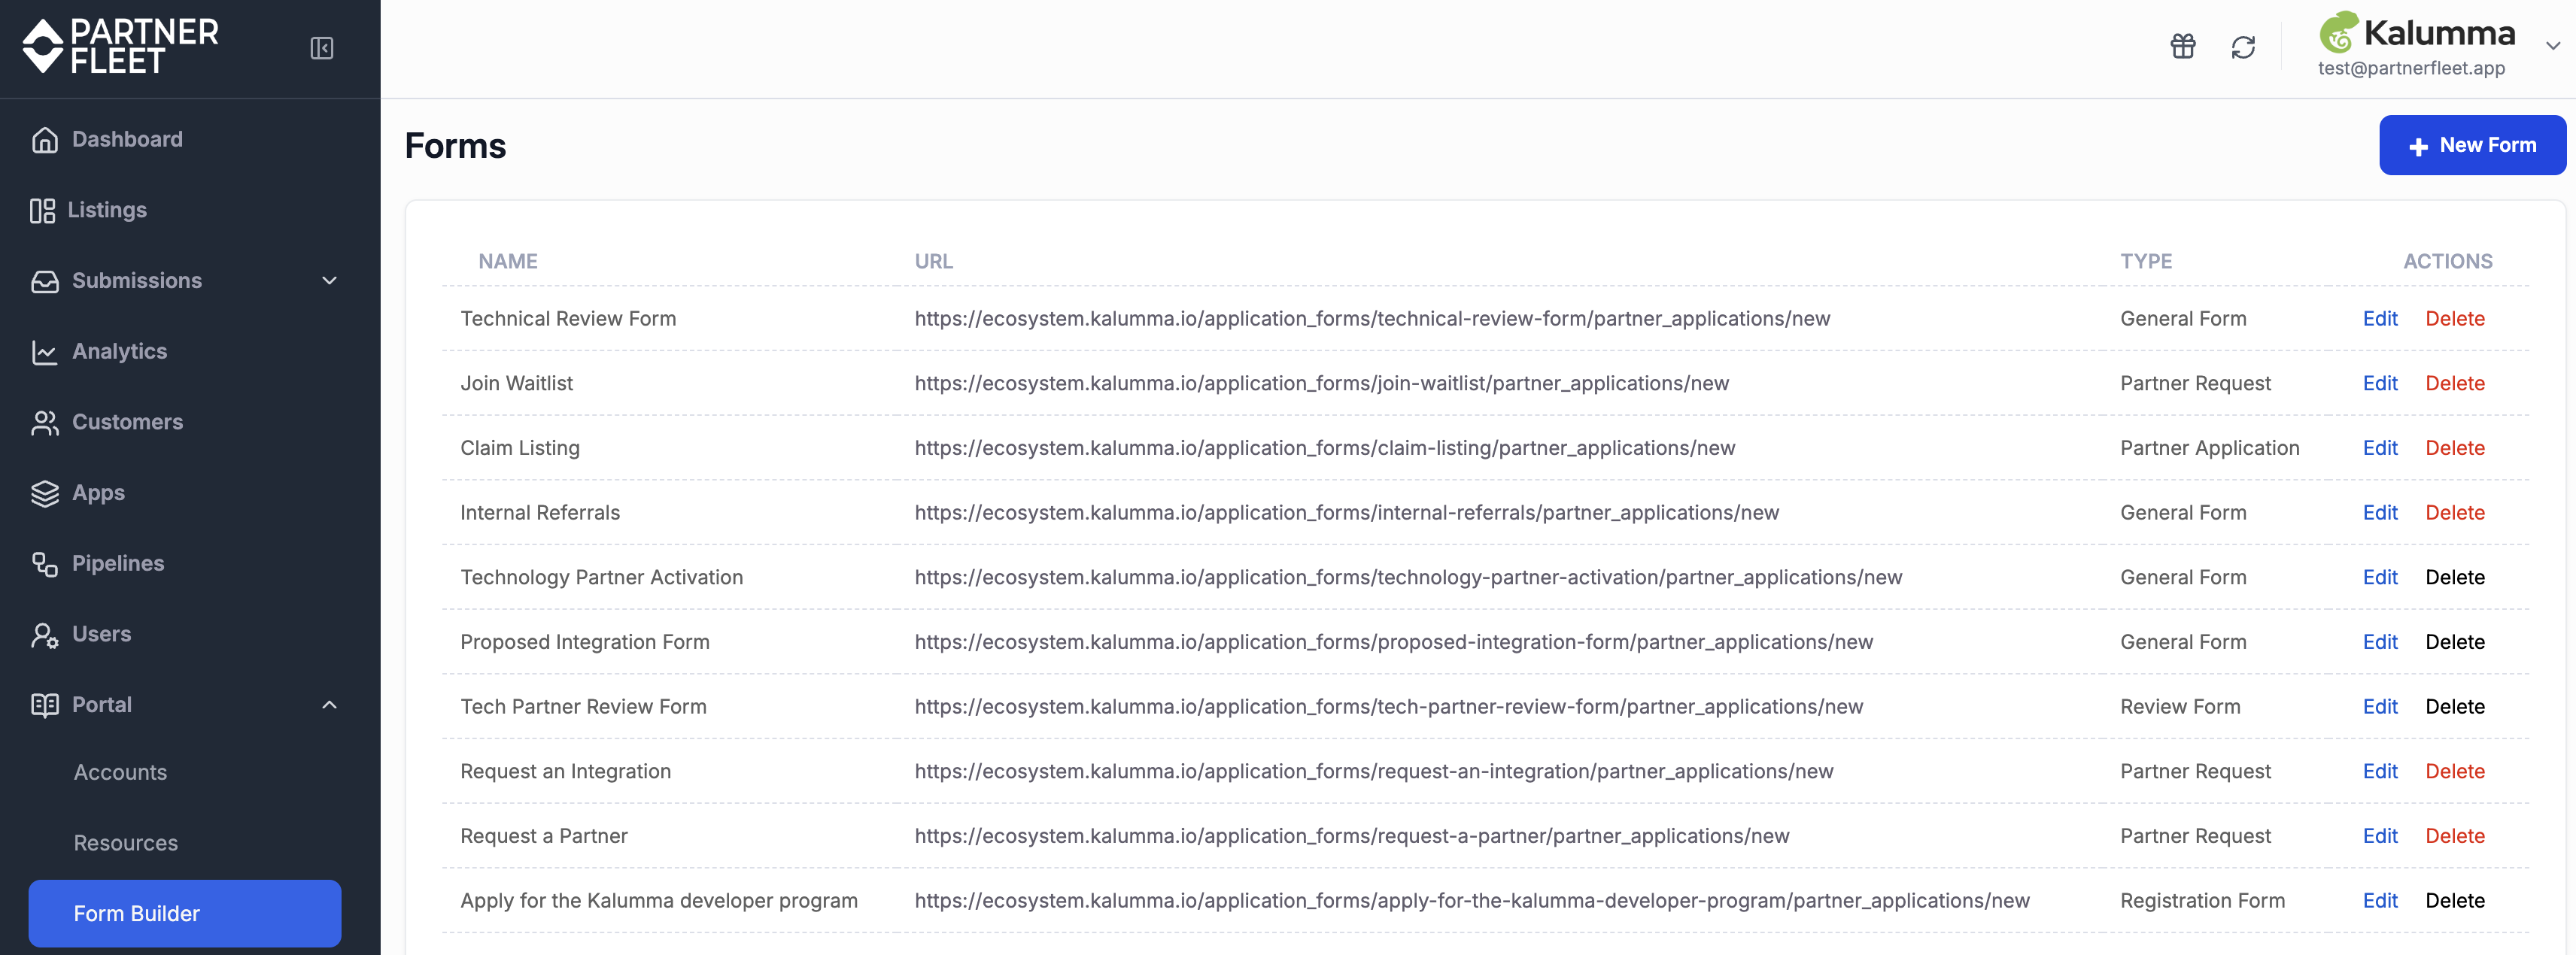This screenshot has width=2576, height=955.
Task: Collapse the Portal menu chevron
Action: [330, 705]
